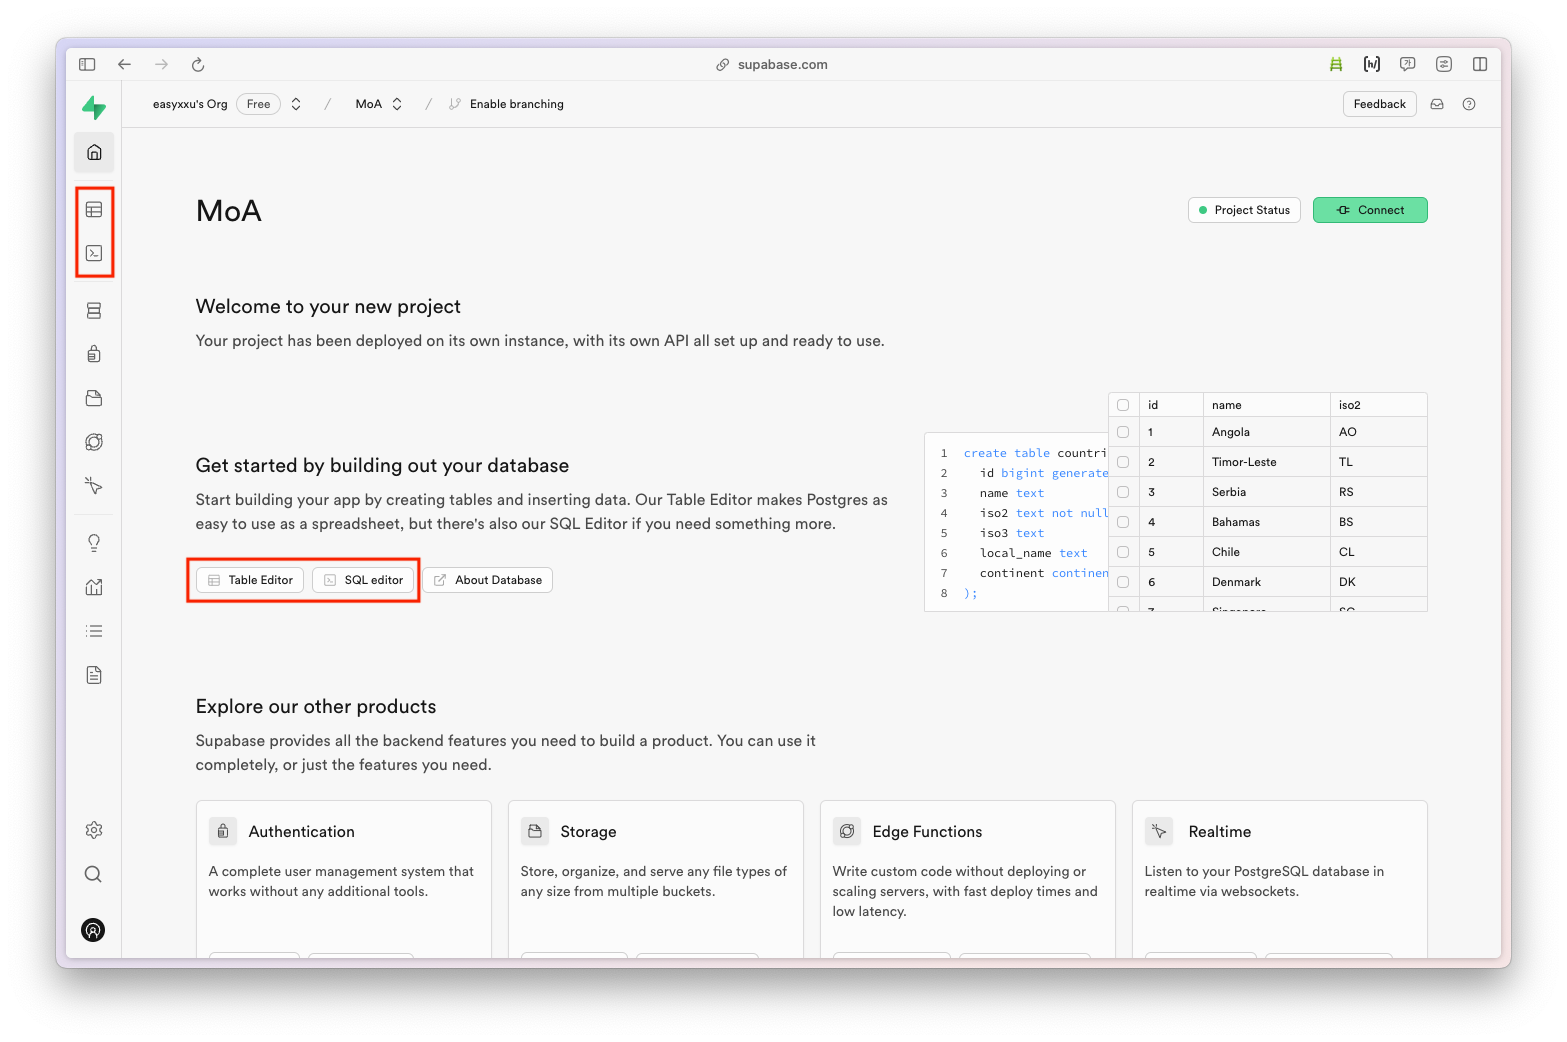Click the chat bubble extension icon
The height and width of the screenshot is (1042, 1567).
pyautogui.click(x=1408, y=64)
